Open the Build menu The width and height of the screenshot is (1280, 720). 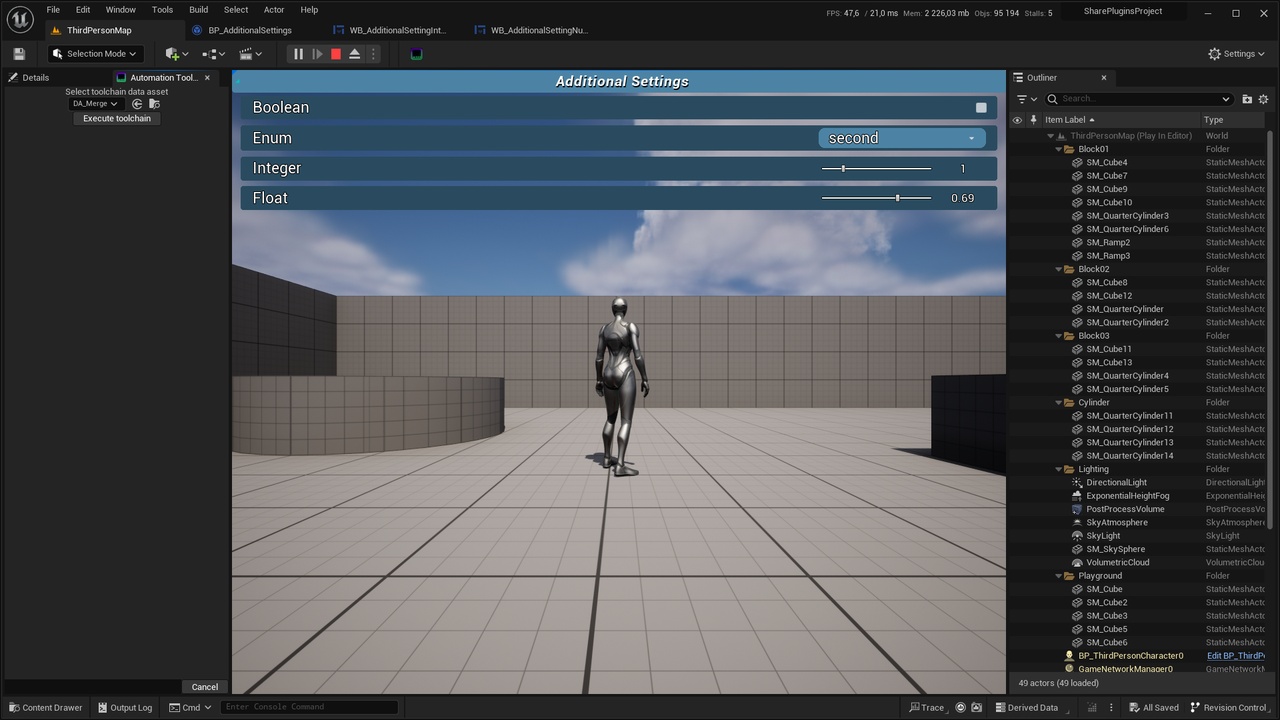199,10
